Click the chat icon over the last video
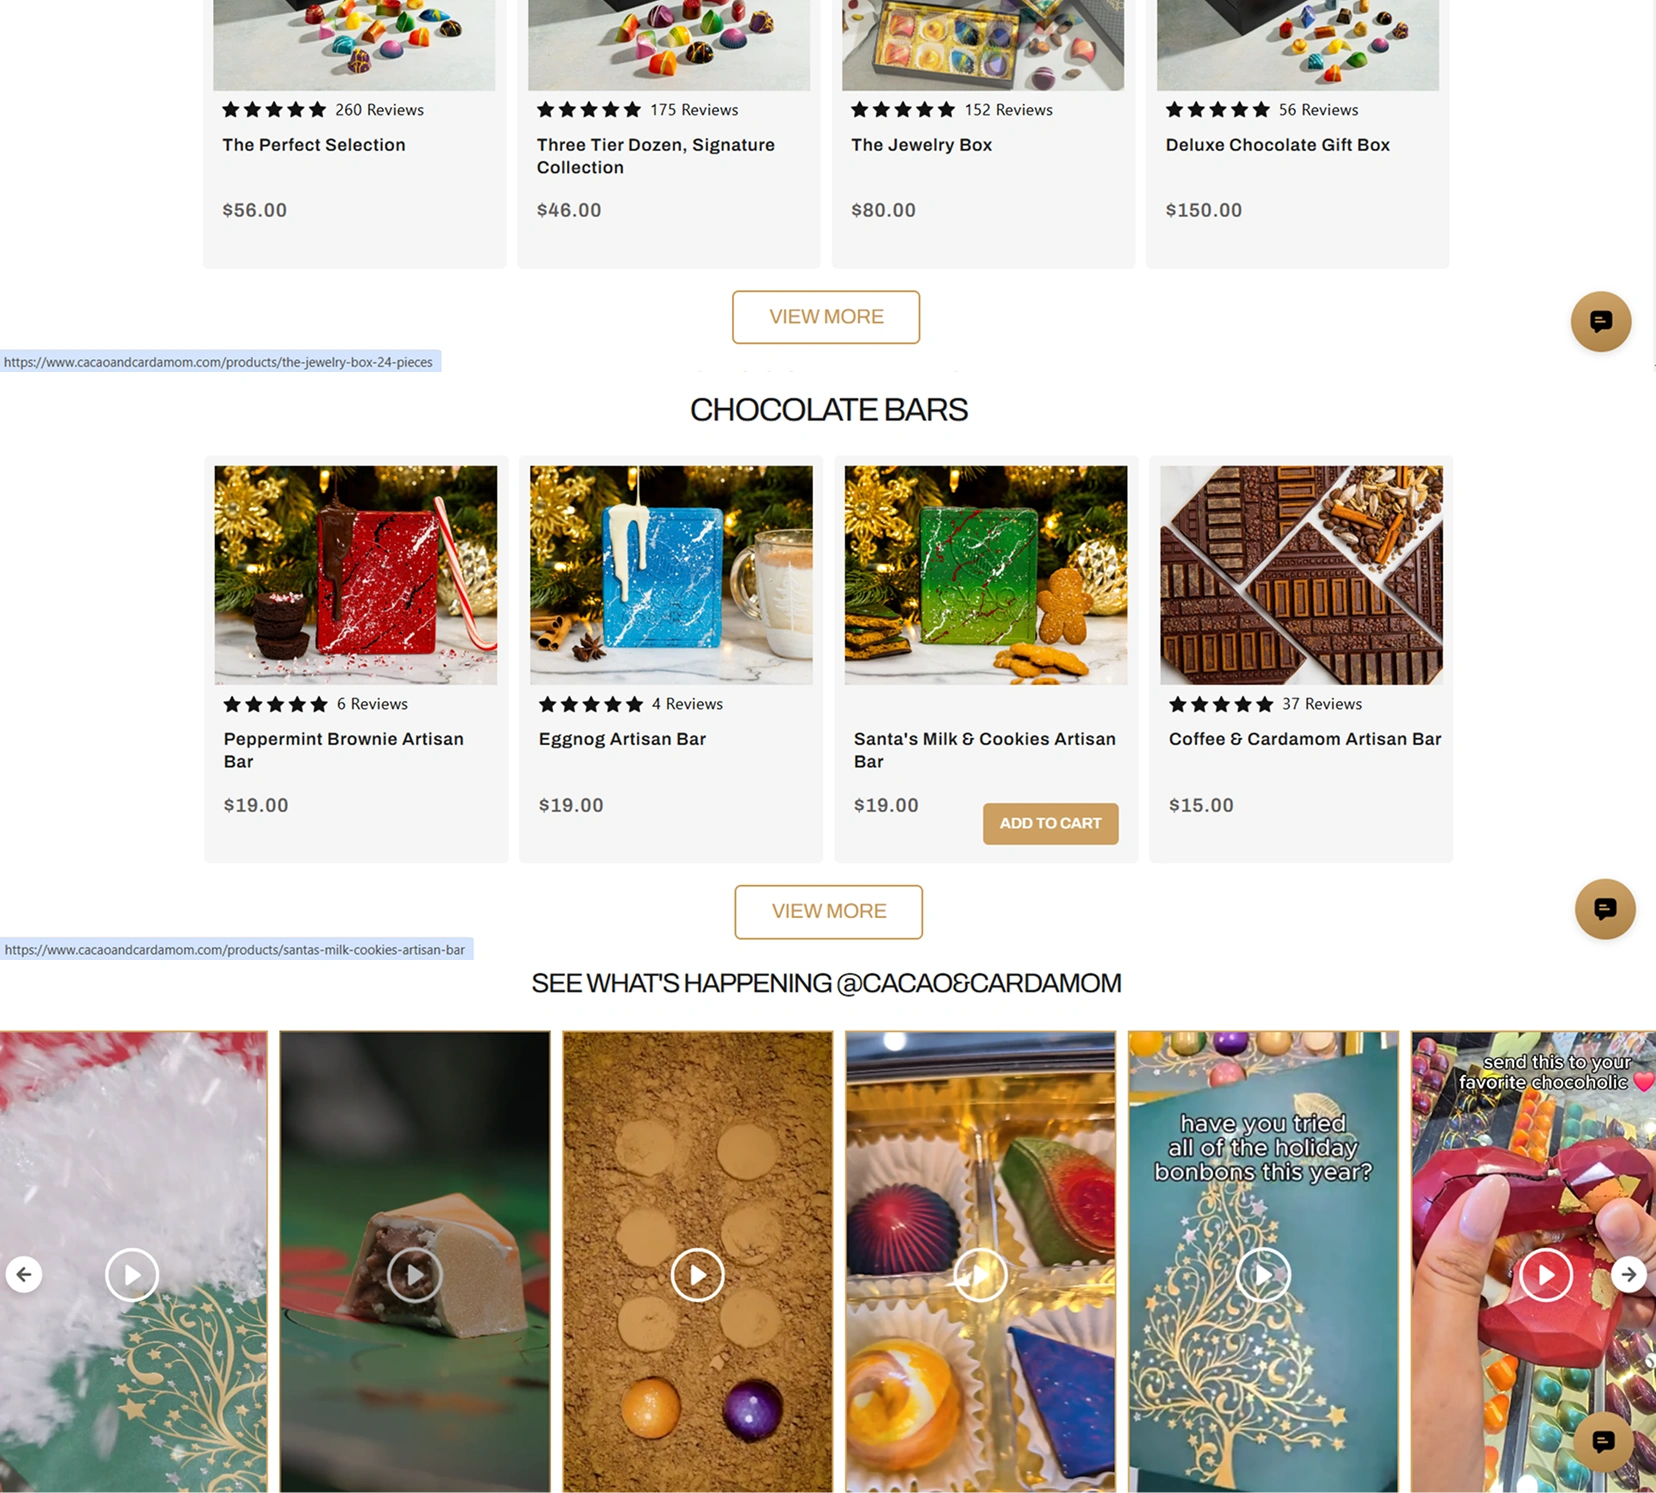Viewport: 1656px width, 1493px height. click(1602, 1440)
